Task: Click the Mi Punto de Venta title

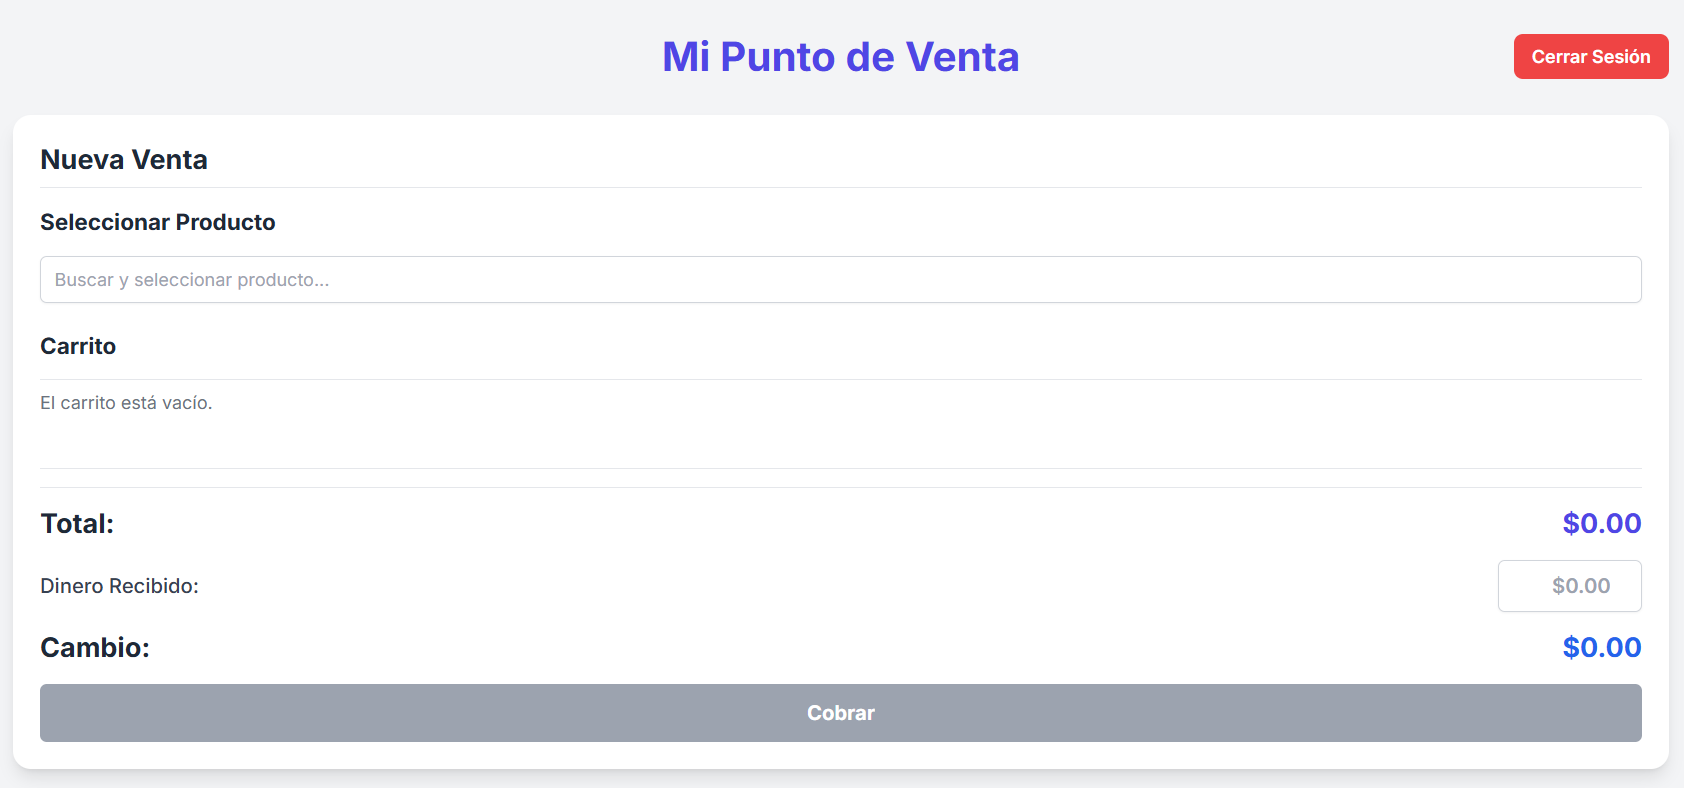Action: click(x=840, y=57)
